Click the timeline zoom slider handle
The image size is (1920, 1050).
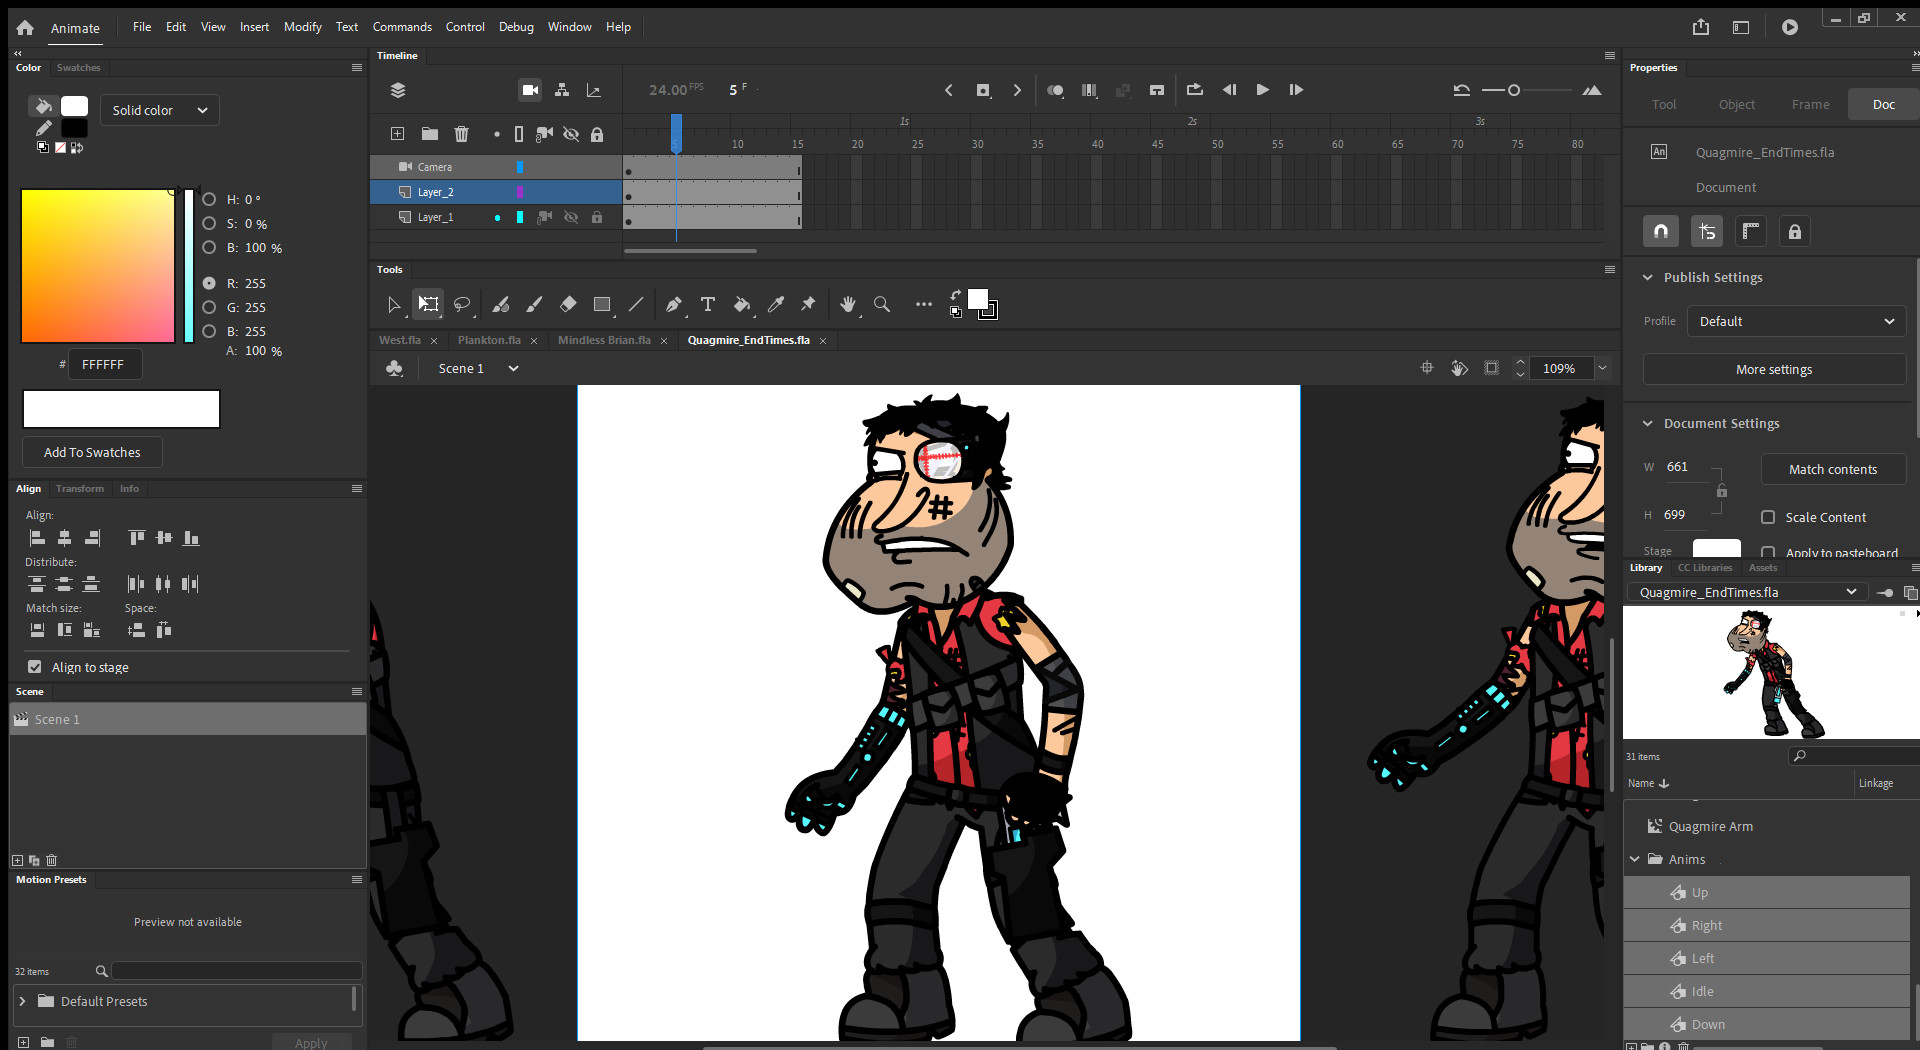1514,90
